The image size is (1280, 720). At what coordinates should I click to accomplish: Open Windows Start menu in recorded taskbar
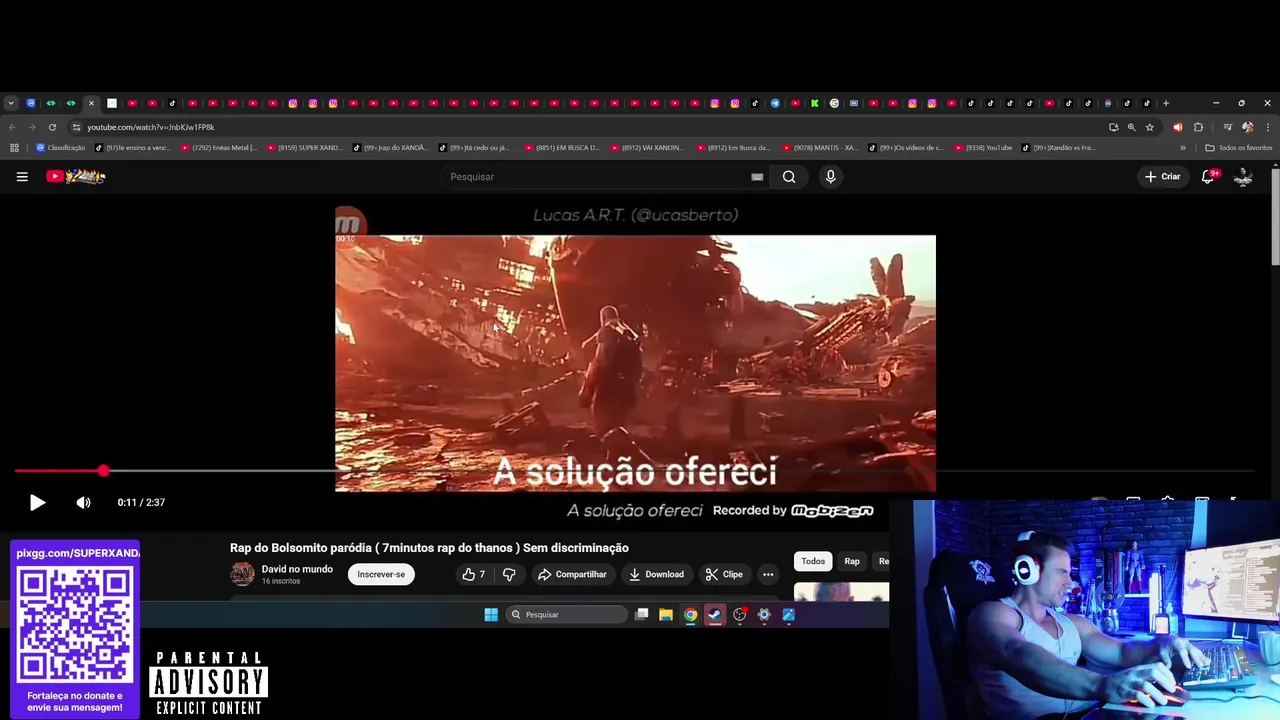(491, 615)
